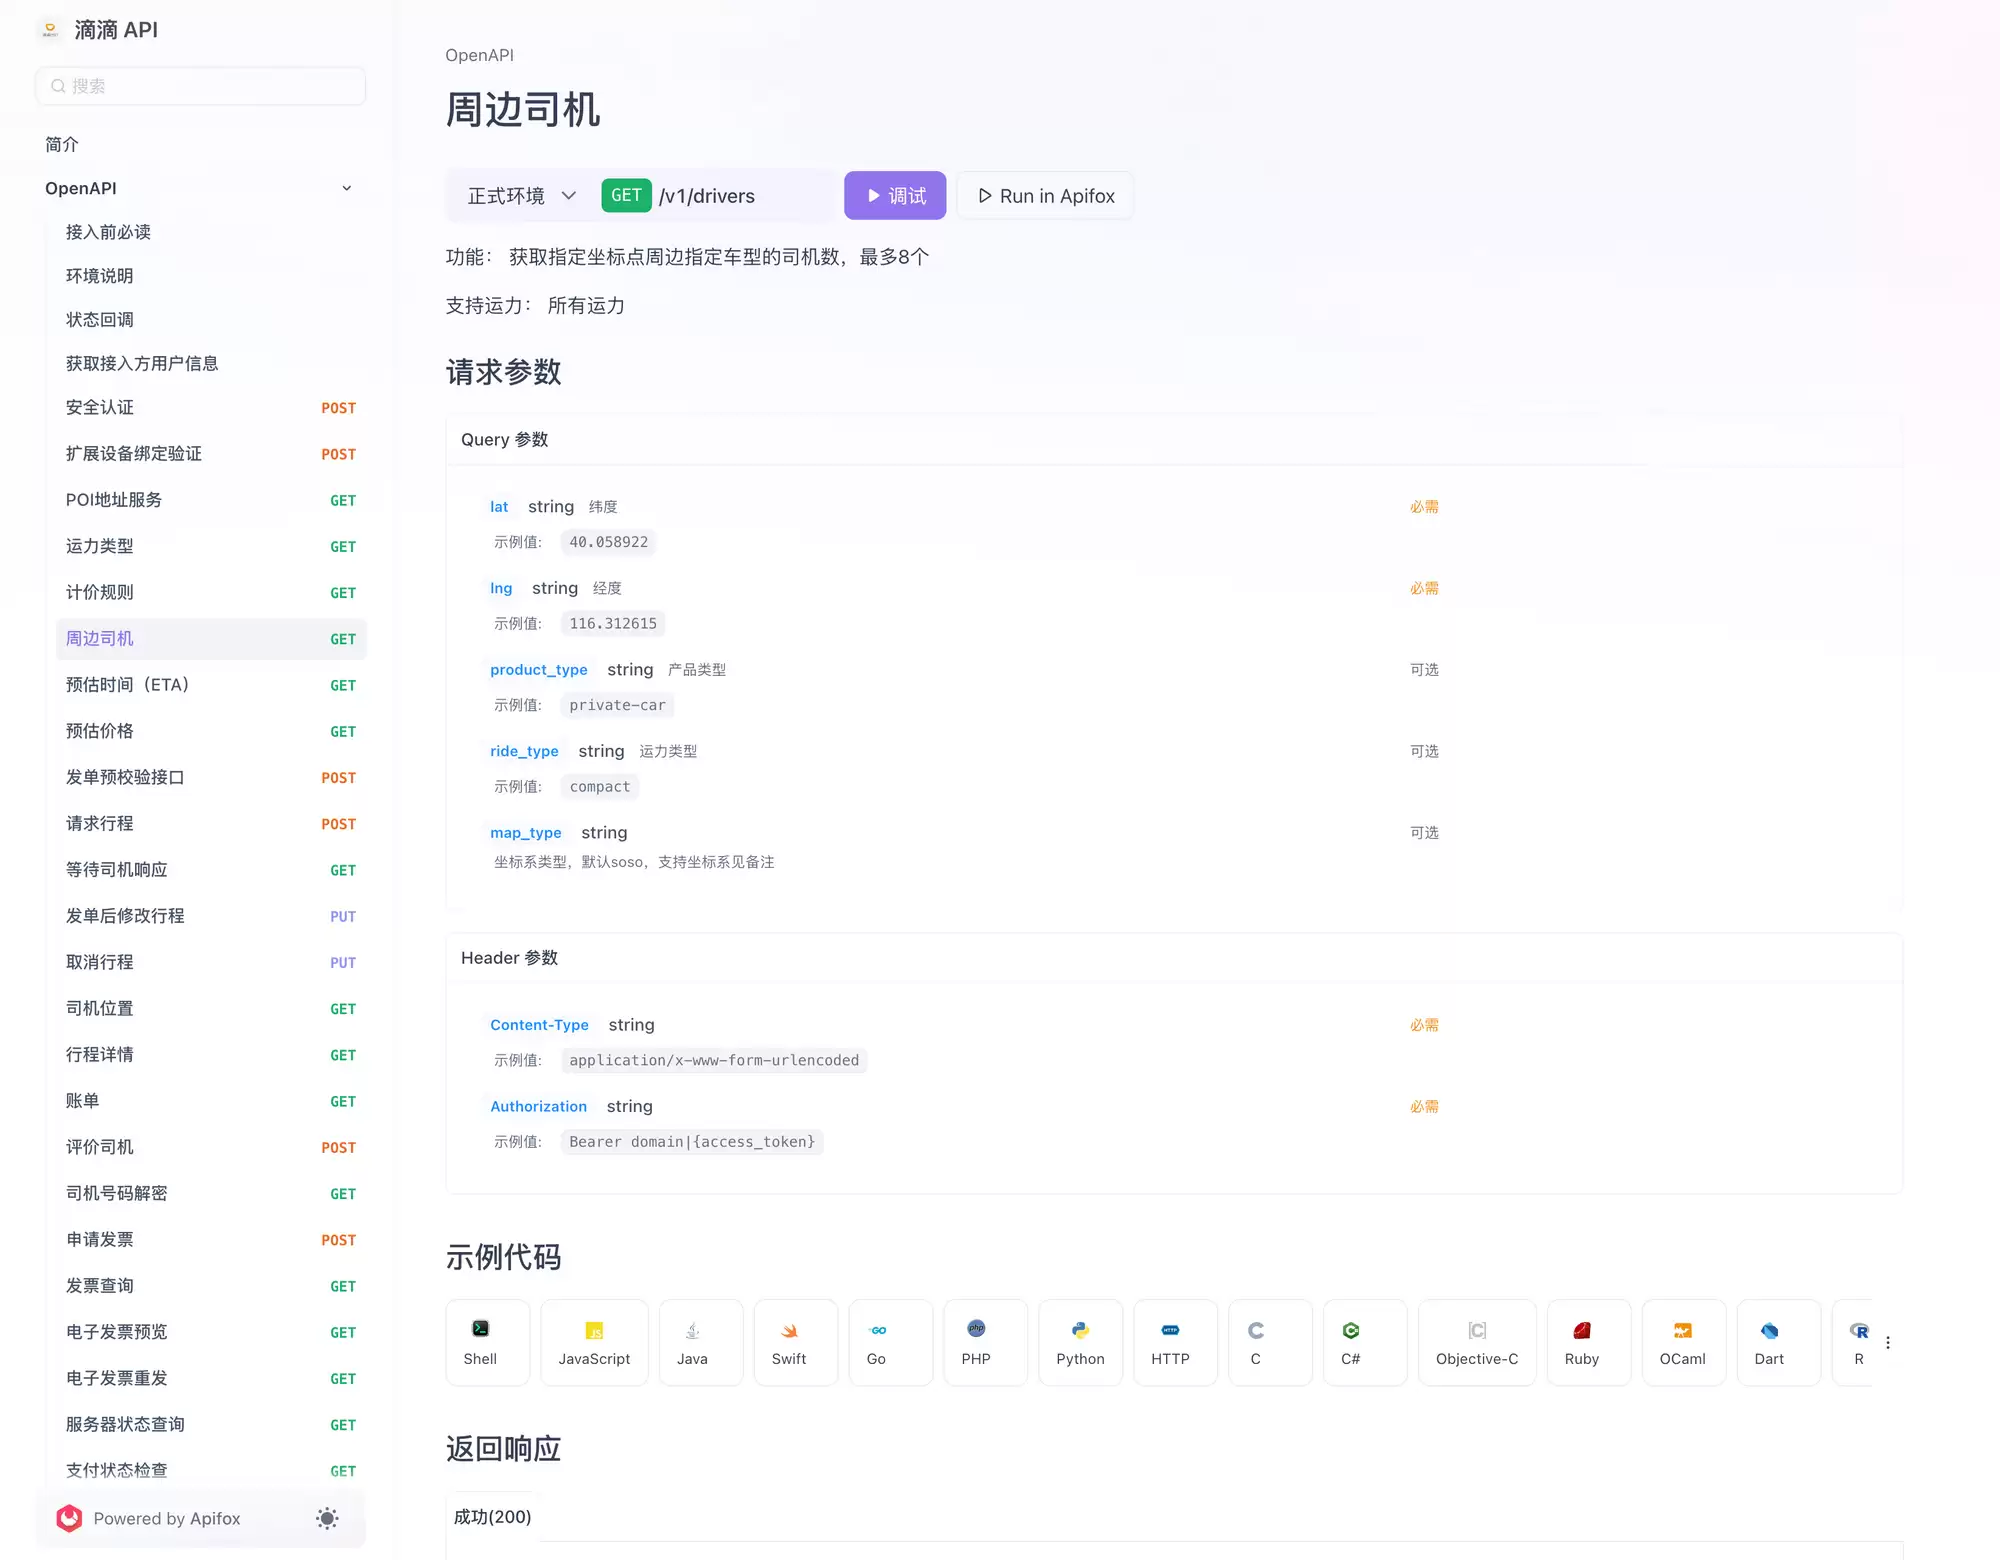The width and height of the screenshot is (2000, 1560).
Task: Select 周边司机 in the sidebar
Action: pos(211,639)
